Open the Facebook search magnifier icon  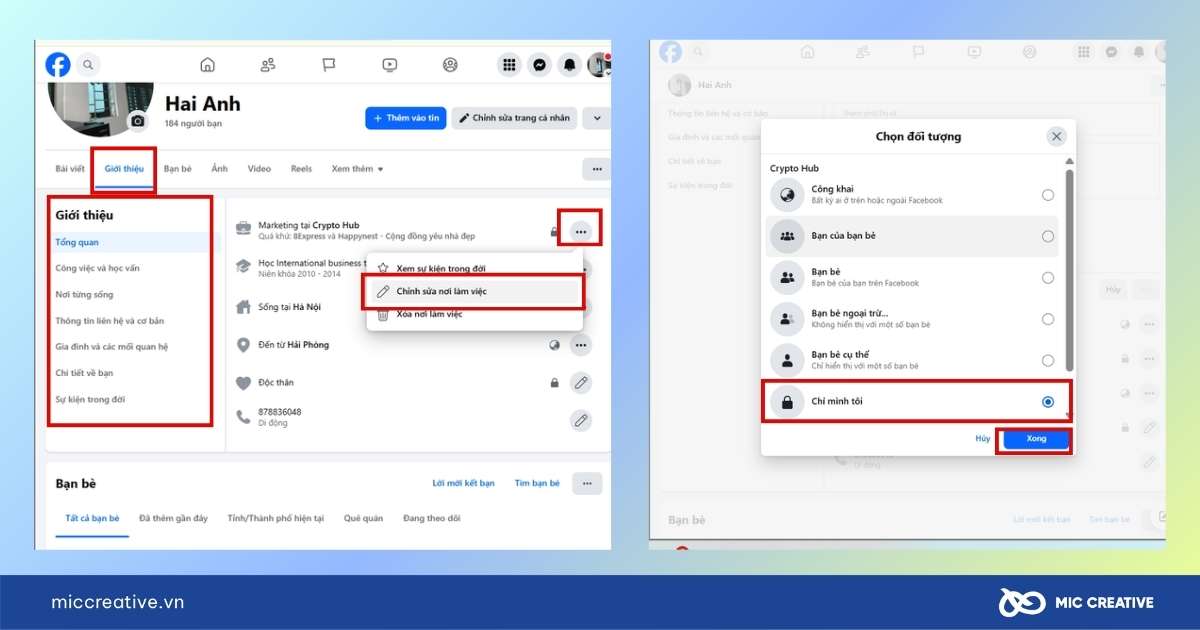click(x=88, y=65)
